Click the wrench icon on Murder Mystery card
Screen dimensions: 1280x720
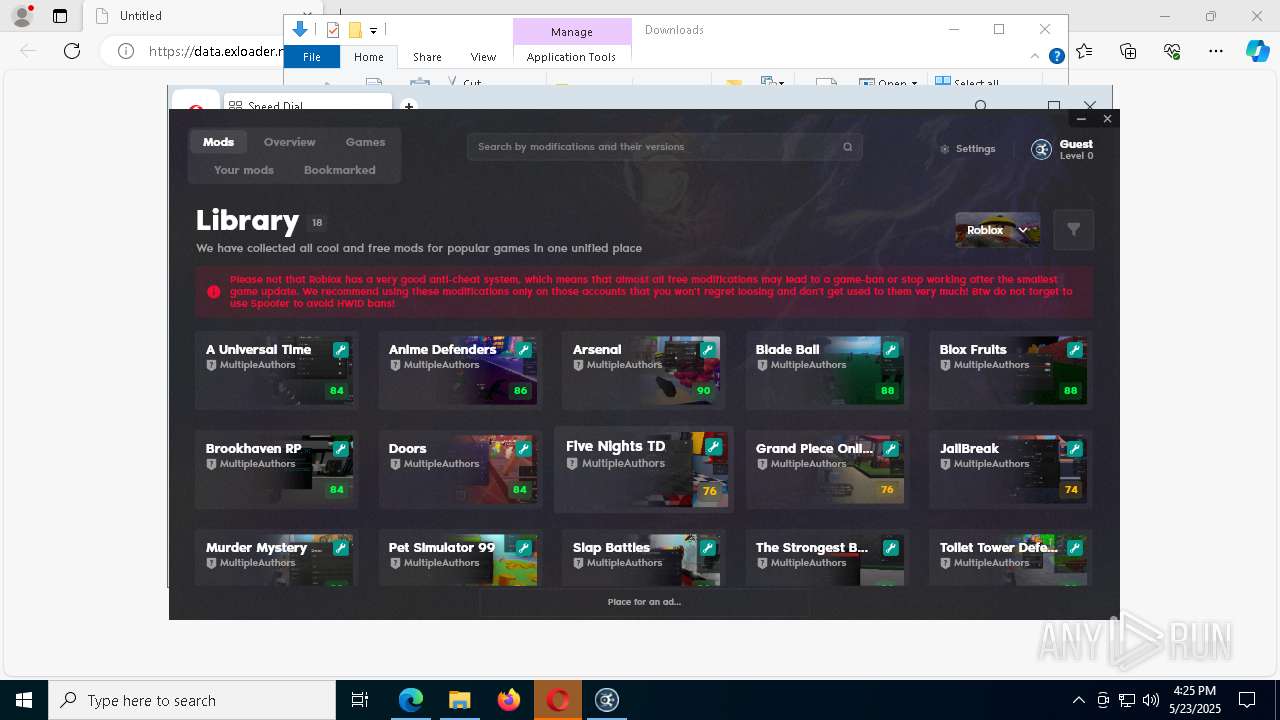tap(341, 548)
